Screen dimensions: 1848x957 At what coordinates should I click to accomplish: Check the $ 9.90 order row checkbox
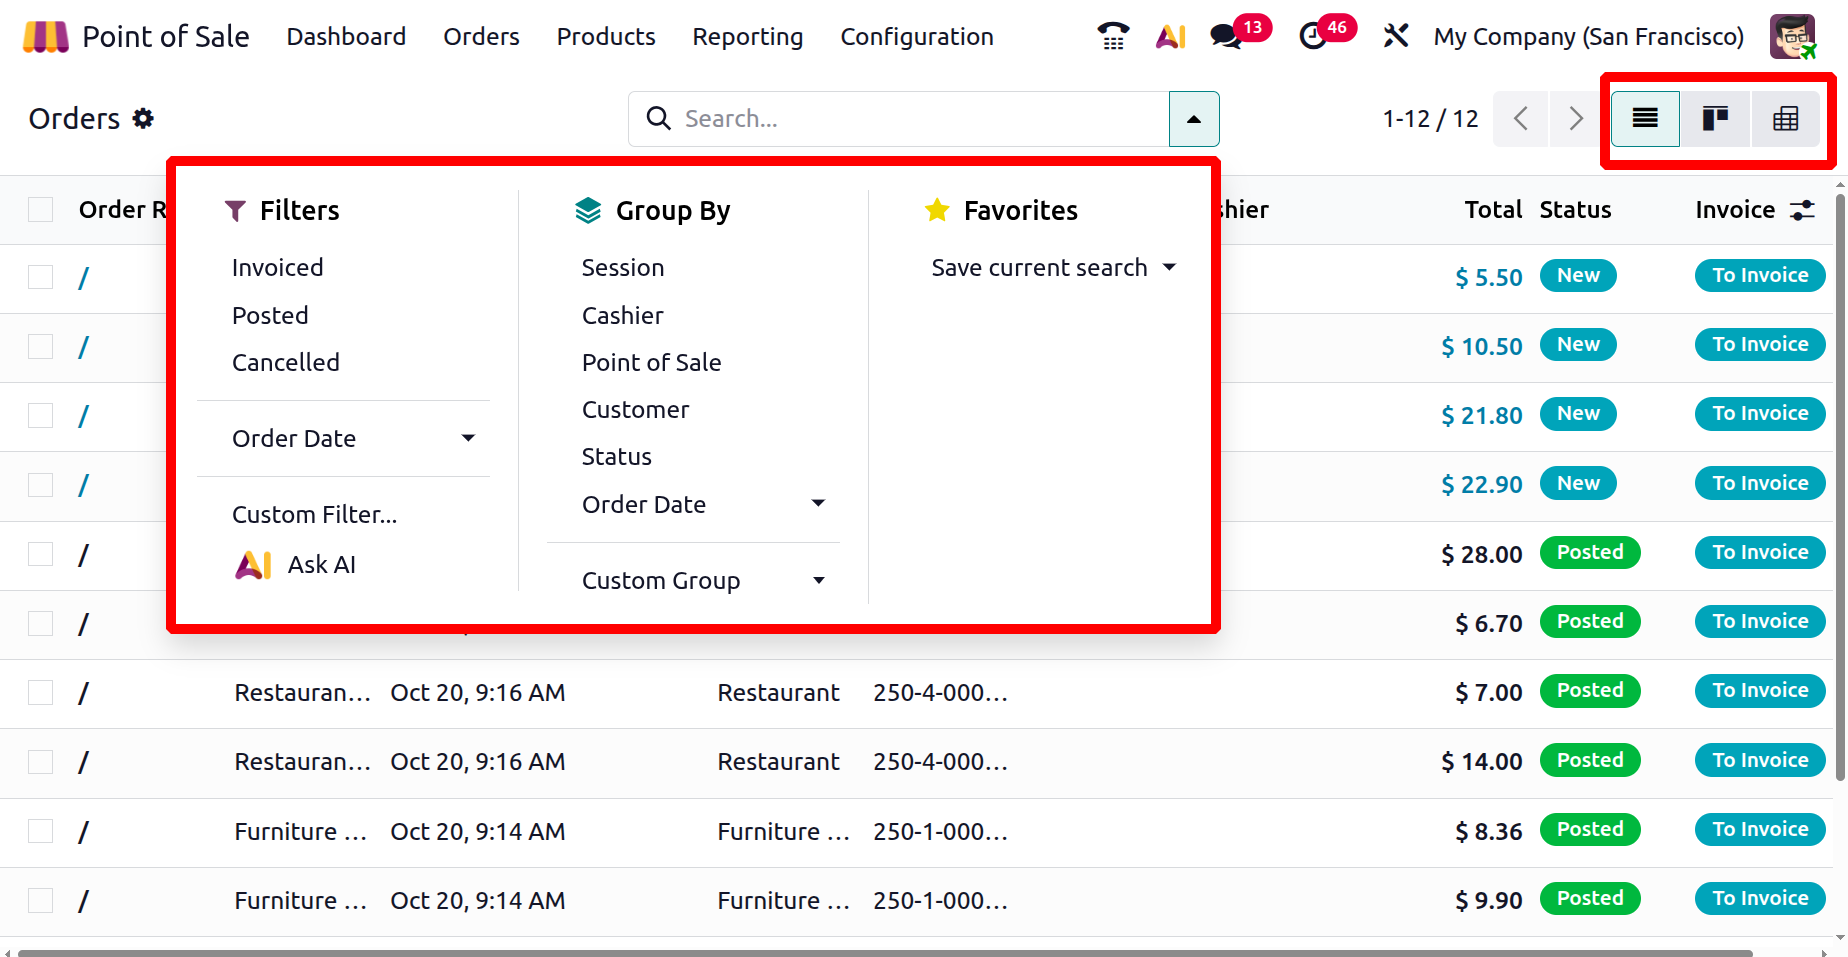pos(41,901)
